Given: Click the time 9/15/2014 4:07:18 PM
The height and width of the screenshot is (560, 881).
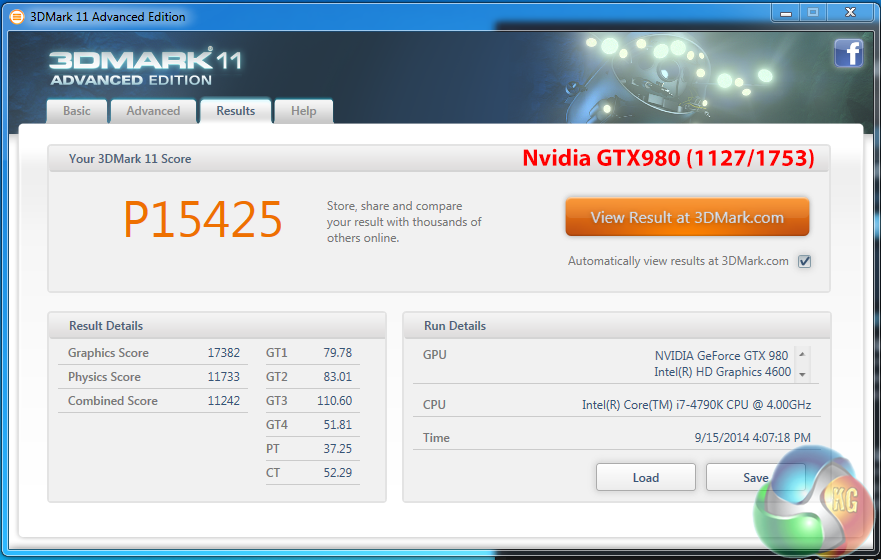Looking at the screenshot, I should pyautogui.click(x=752, y=438).
